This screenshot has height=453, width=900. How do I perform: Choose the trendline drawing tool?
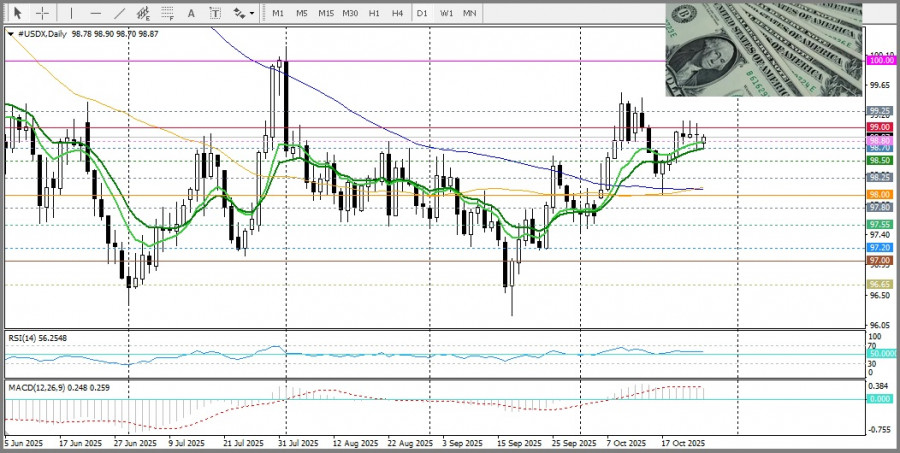(x=120, y=13)
